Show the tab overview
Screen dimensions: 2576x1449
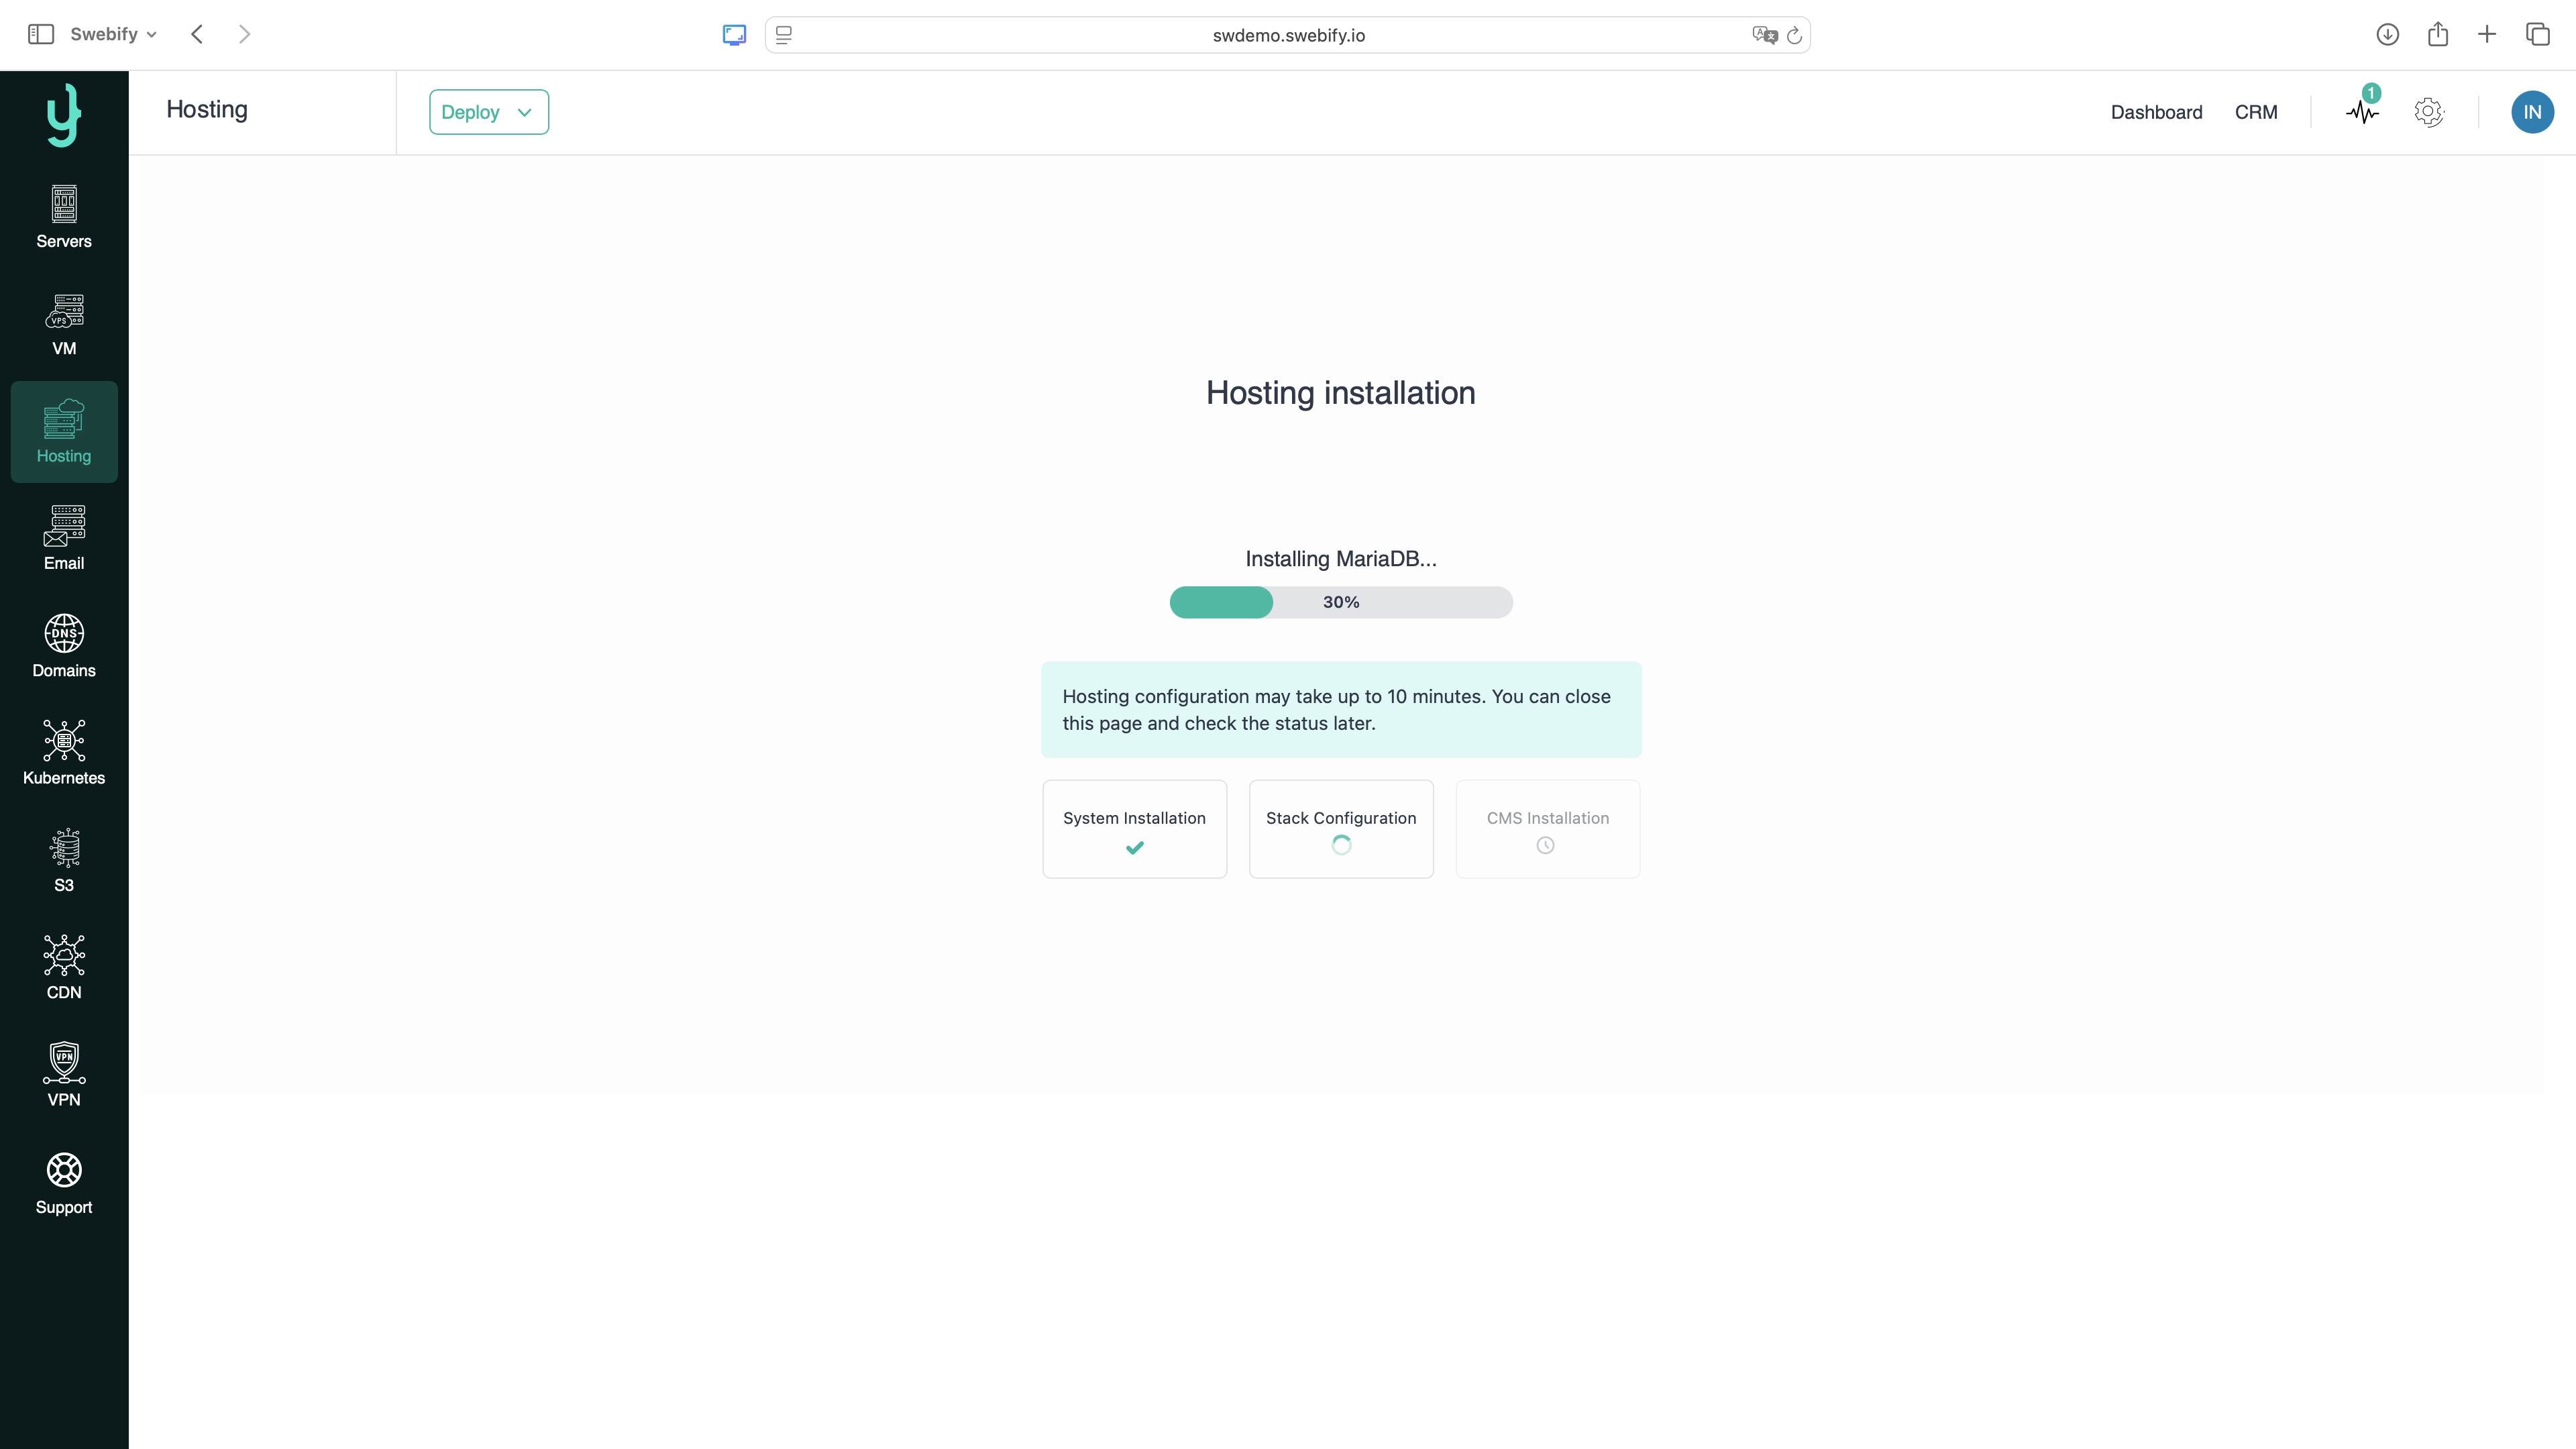[2538, 34]
